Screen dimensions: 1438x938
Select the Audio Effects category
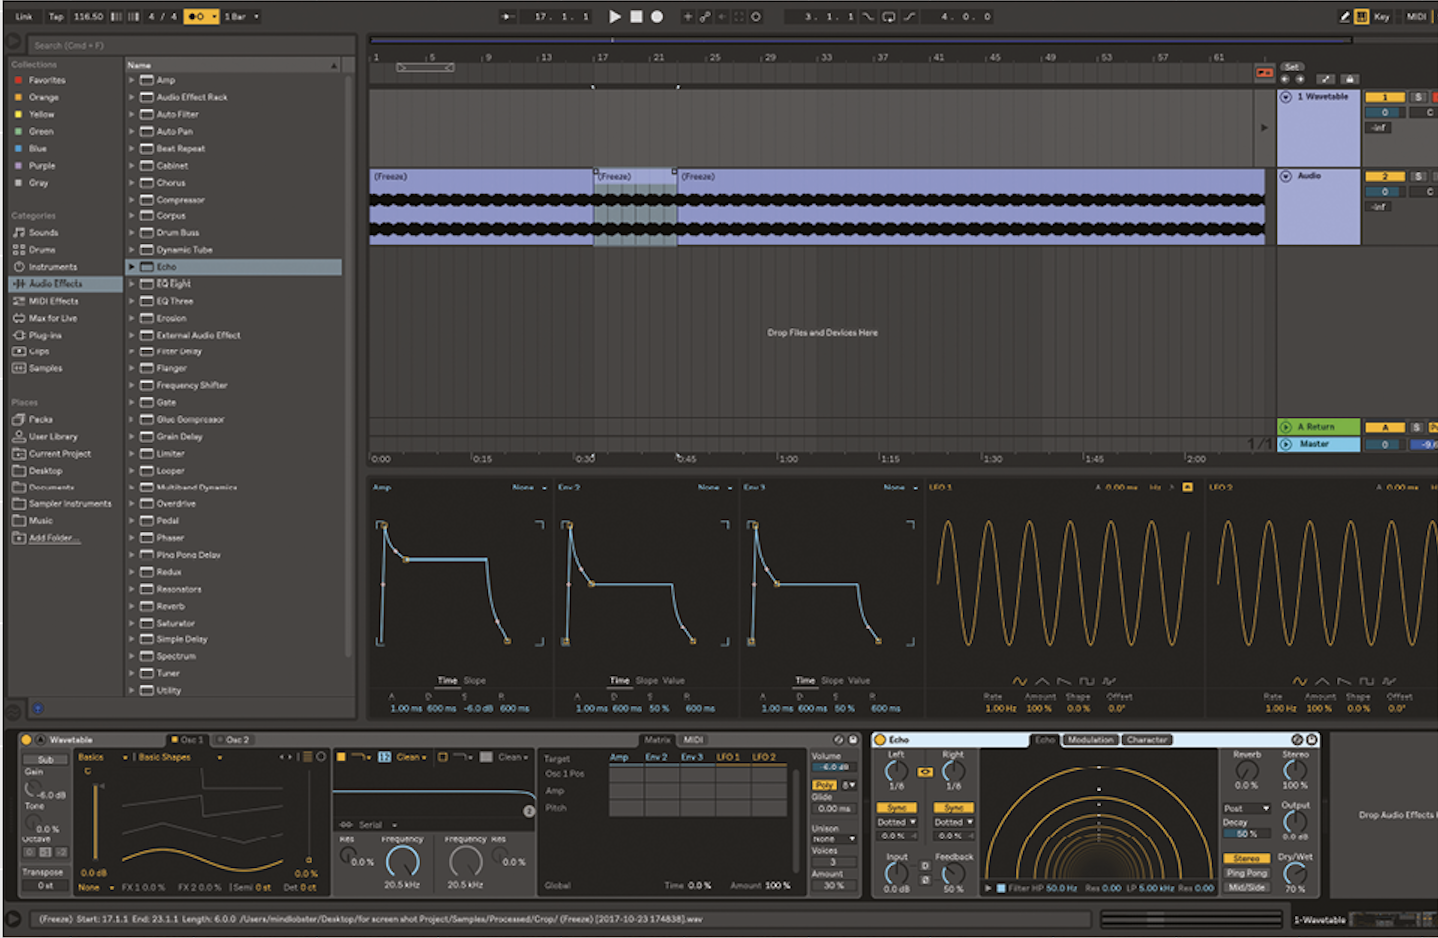(x=65, y=284)
